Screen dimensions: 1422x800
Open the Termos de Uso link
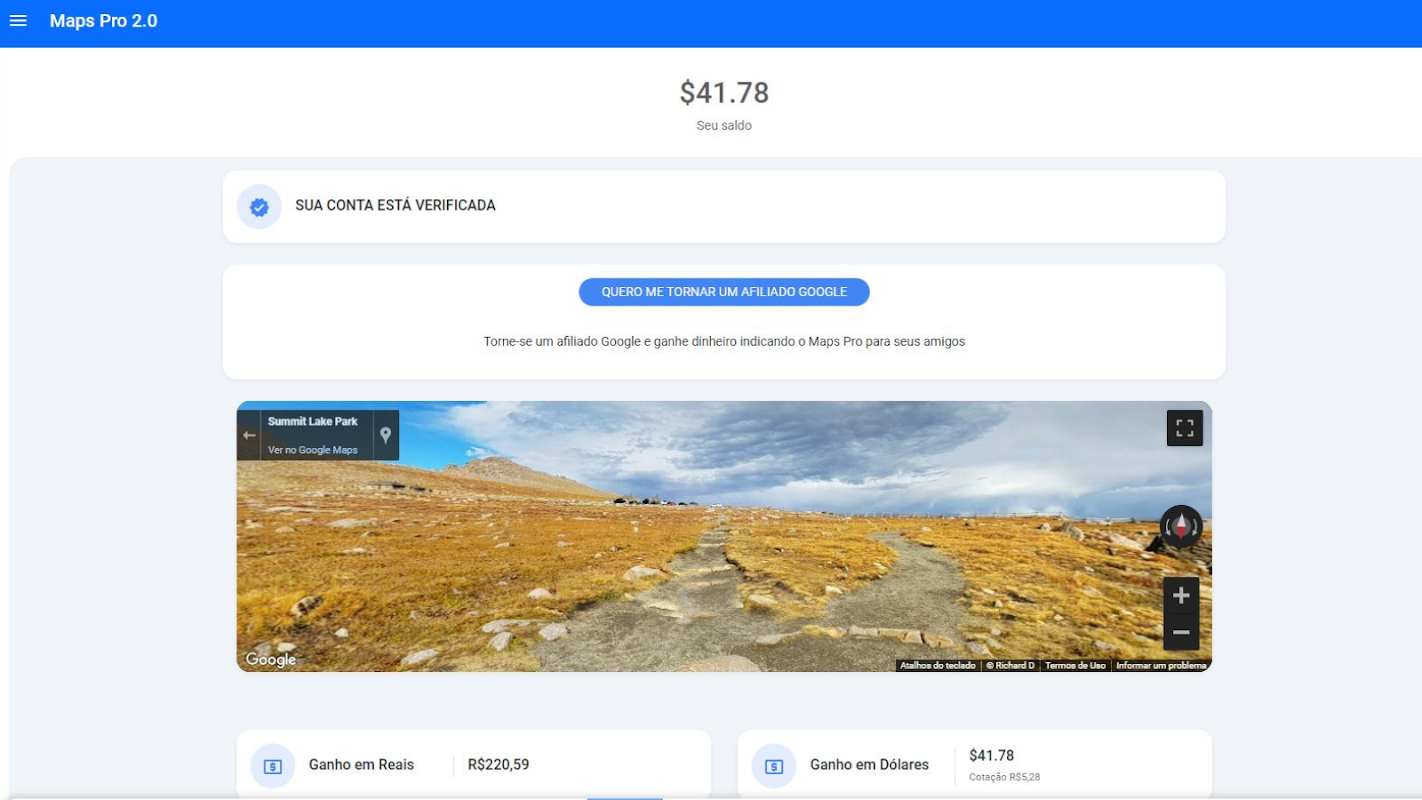coord(1076,666)
